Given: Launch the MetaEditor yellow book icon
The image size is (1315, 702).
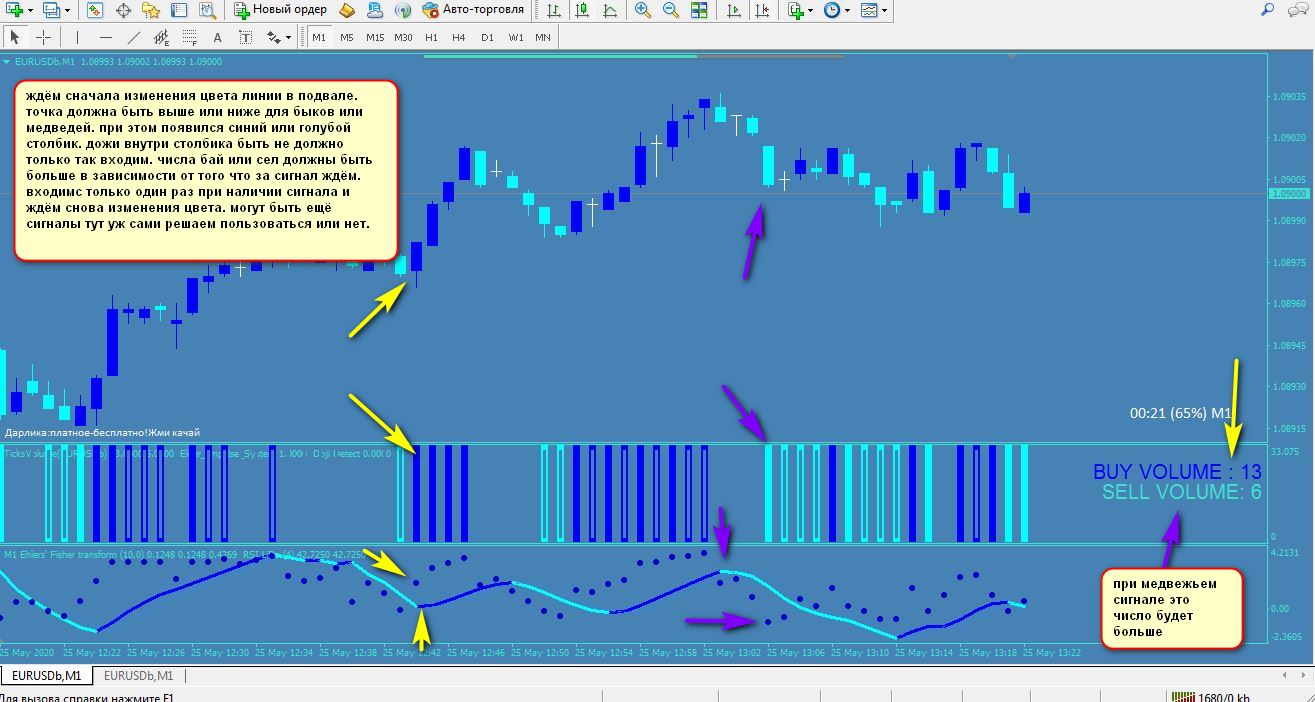Looking at the screenshot, I should [347, 10].
